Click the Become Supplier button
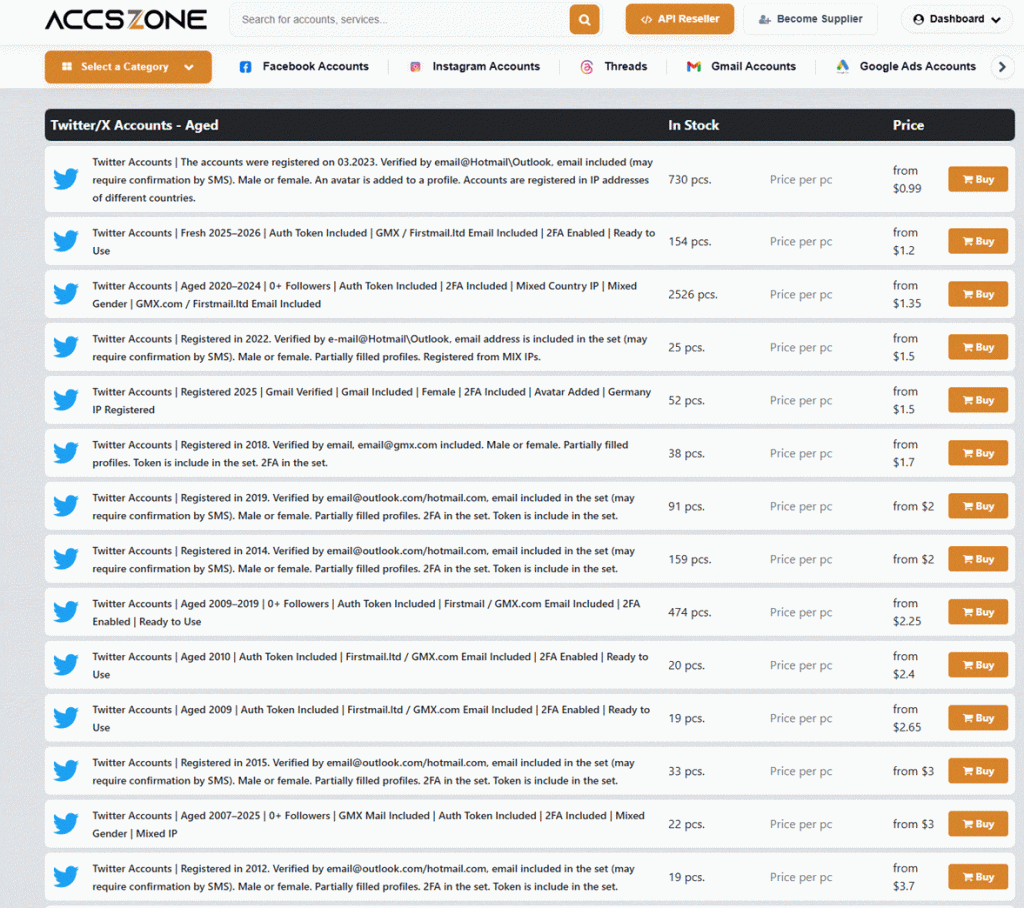 click(810, 19)
